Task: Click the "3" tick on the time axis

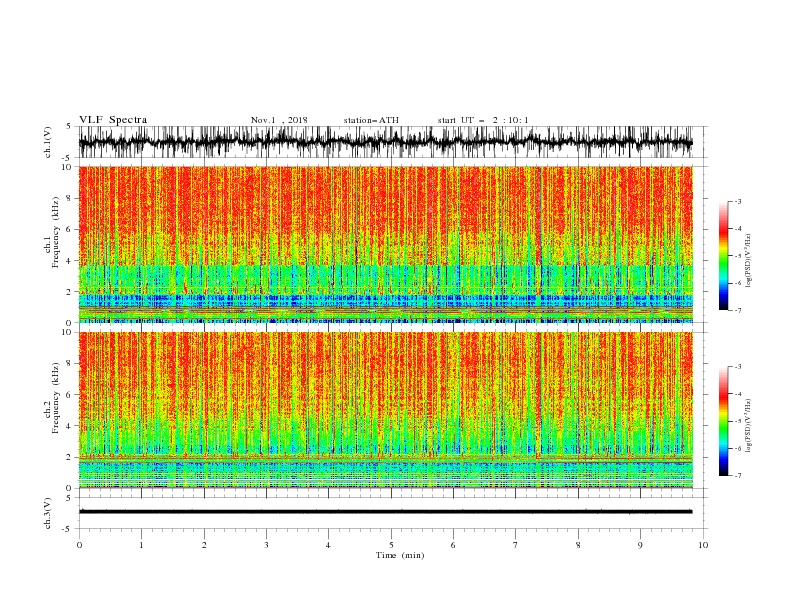Action: (266, 545)
